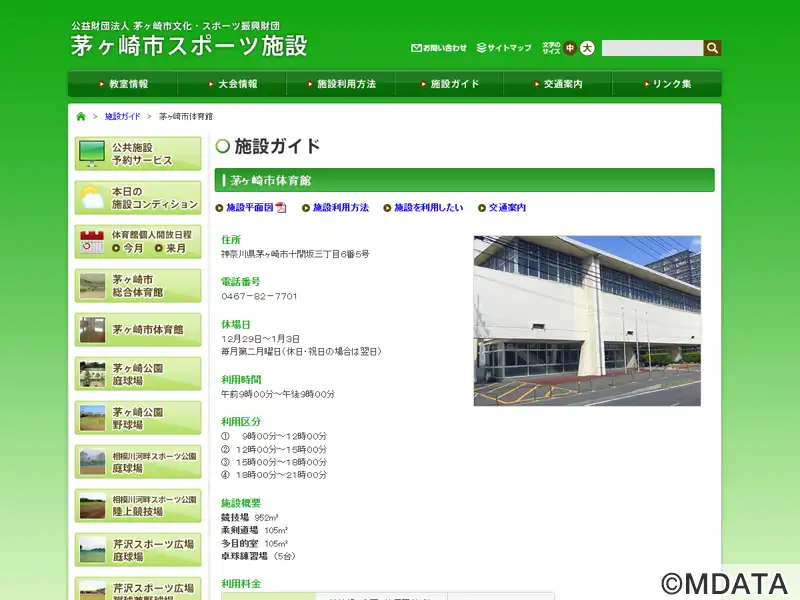Screen dimensions: 800x600
Task: Open the 施設を利用したい link
Action: [x=429, y=208]
